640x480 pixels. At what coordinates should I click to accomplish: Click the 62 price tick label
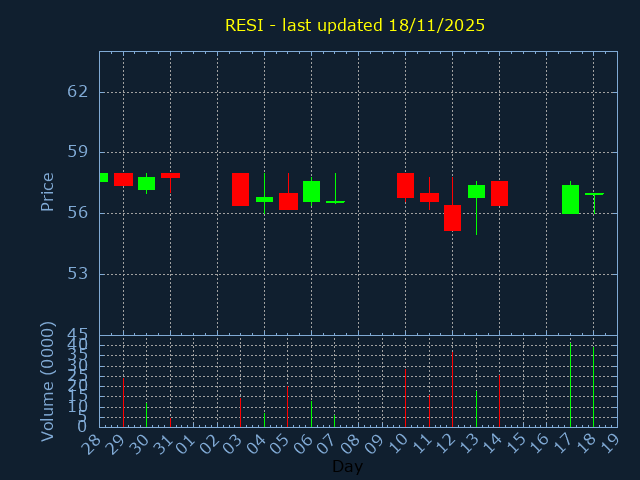77,91
